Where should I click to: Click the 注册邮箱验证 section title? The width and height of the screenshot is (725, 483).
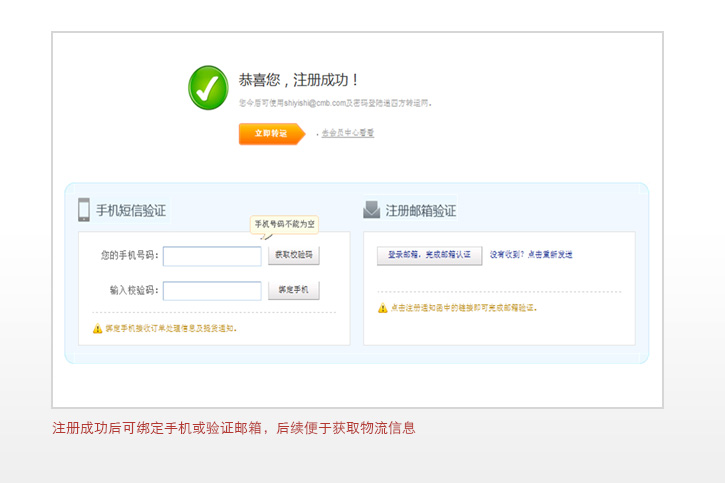pyautogui.click(x=420, y=211)
